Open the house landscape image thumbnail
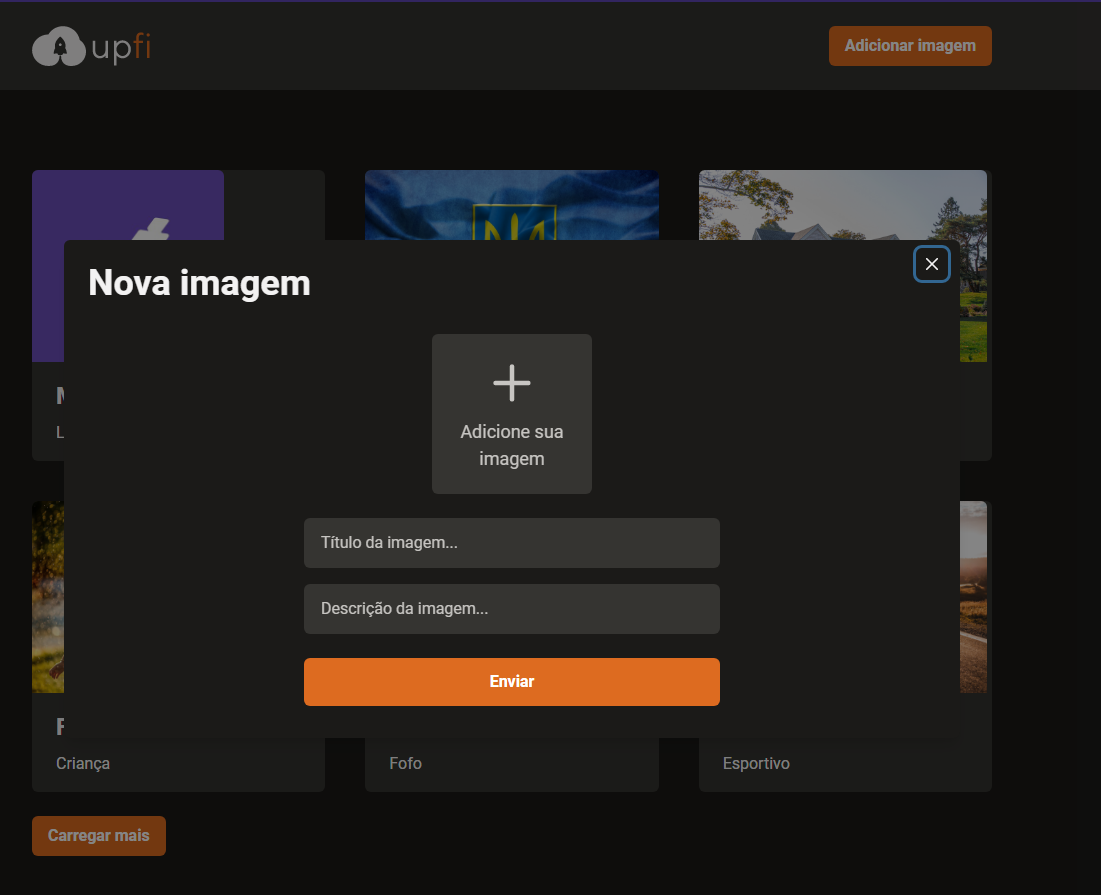The image size is (1101, 895). 843,205
